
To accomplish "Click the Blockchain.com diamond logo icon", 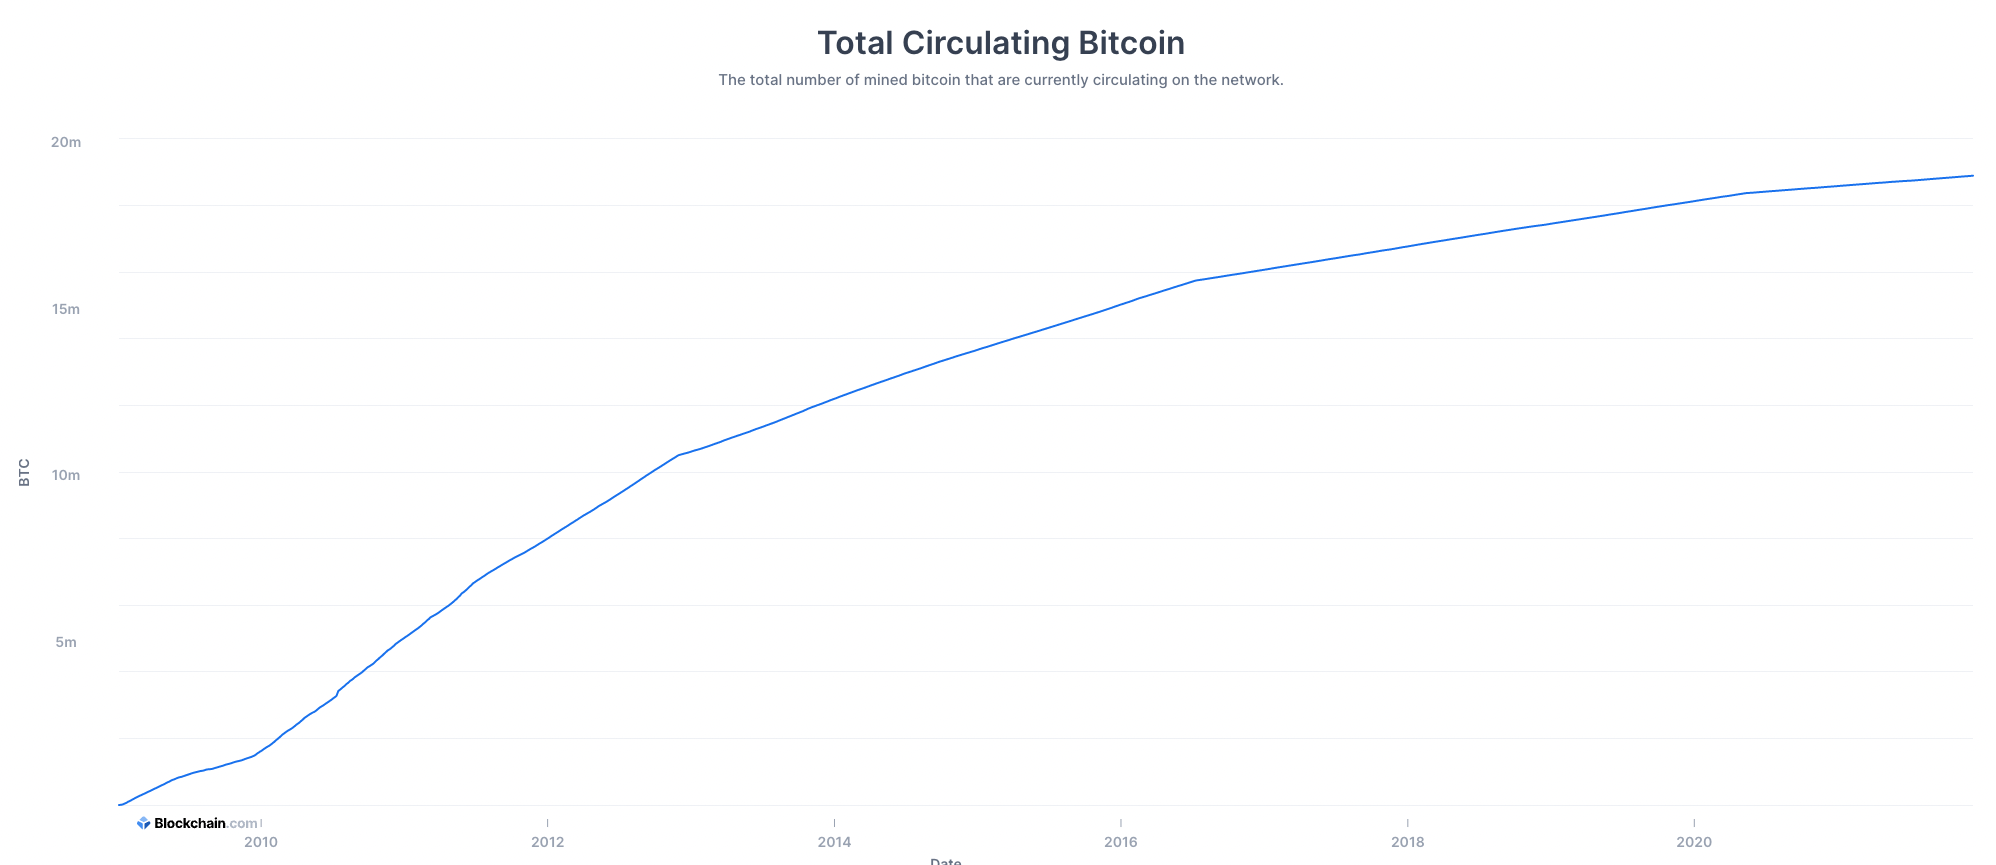I will tap(143, 823).
